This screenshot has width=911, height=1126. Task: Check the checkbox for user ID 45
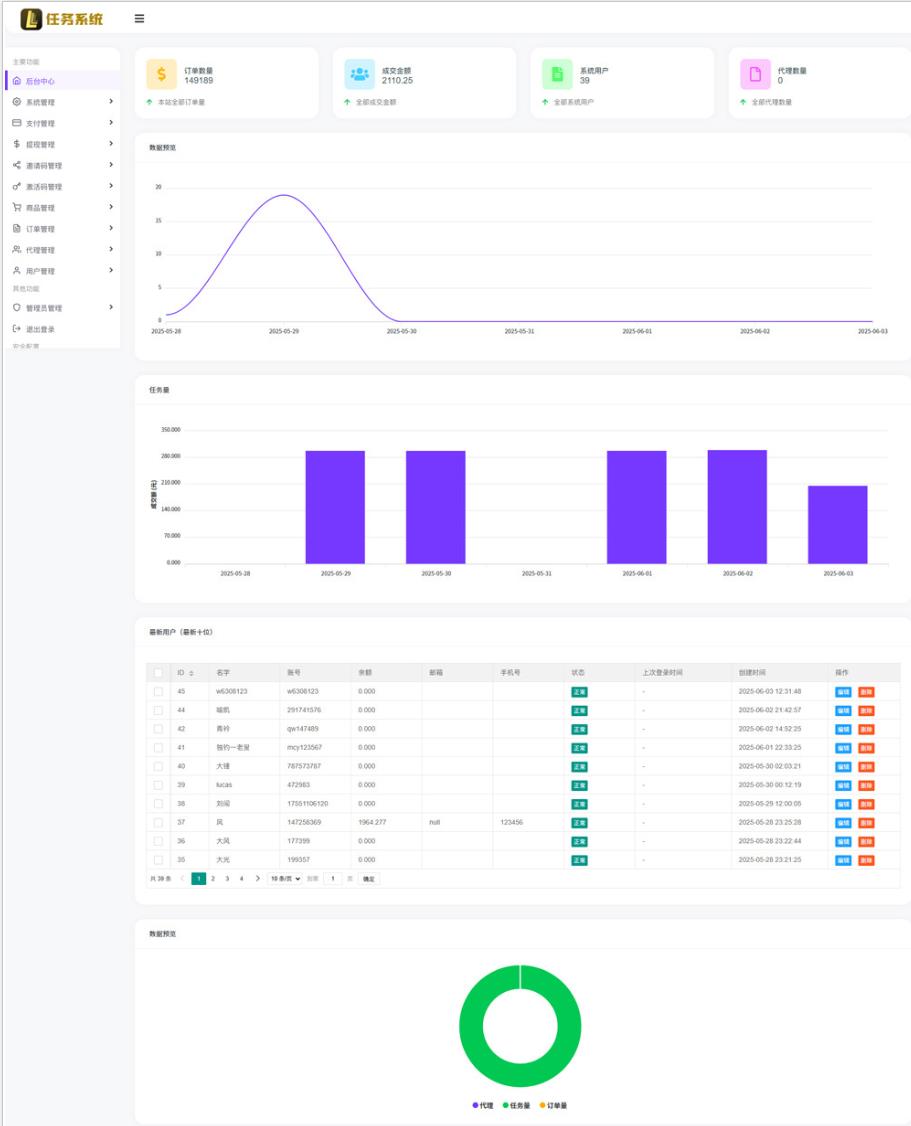(158, 691)
